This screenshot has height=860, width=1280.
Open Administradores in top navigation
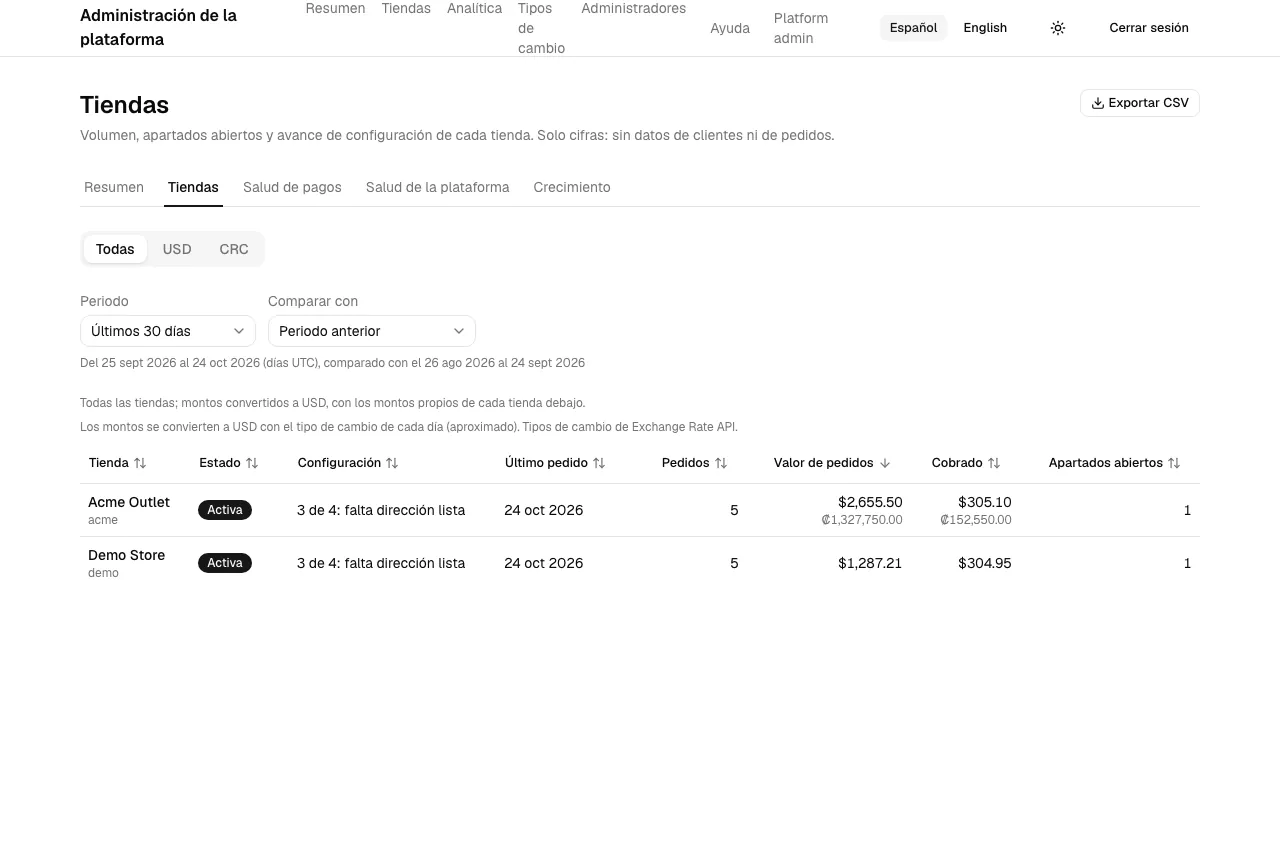click(x=633, y=8)
